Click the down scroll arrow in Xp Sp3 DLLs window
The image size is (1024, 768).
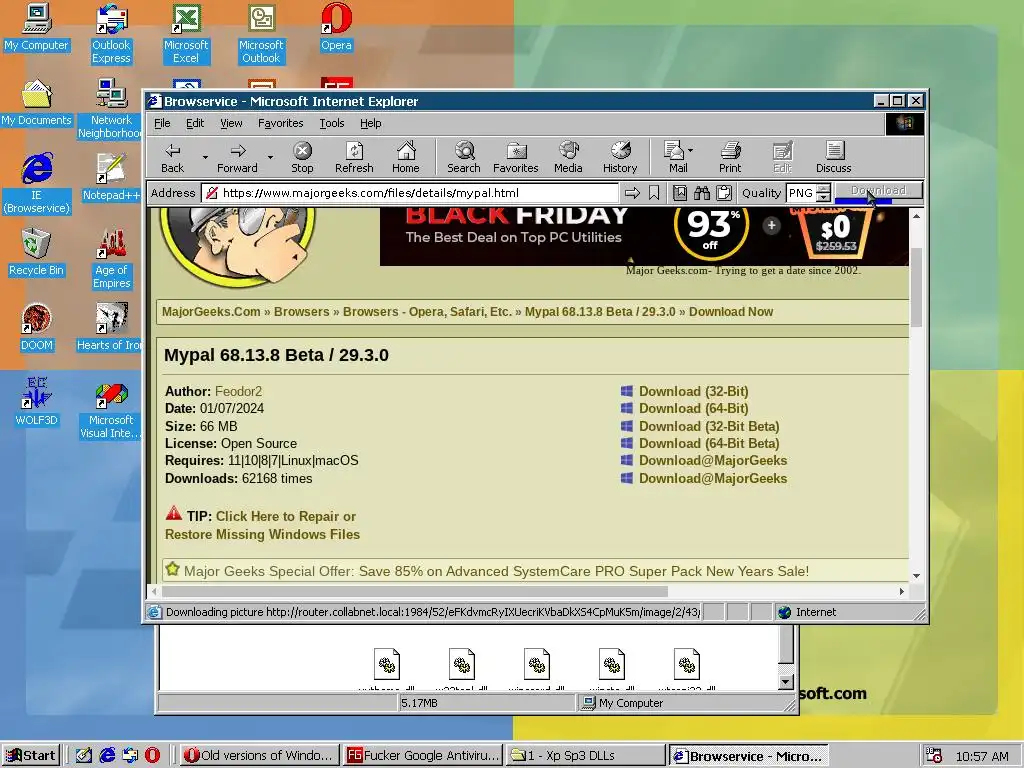[x=786, y=682]
